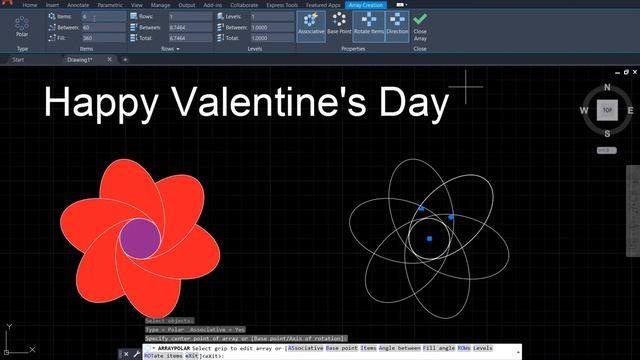Choose the ASsociative command line option

pyautogui.click(x=305, y=348)
